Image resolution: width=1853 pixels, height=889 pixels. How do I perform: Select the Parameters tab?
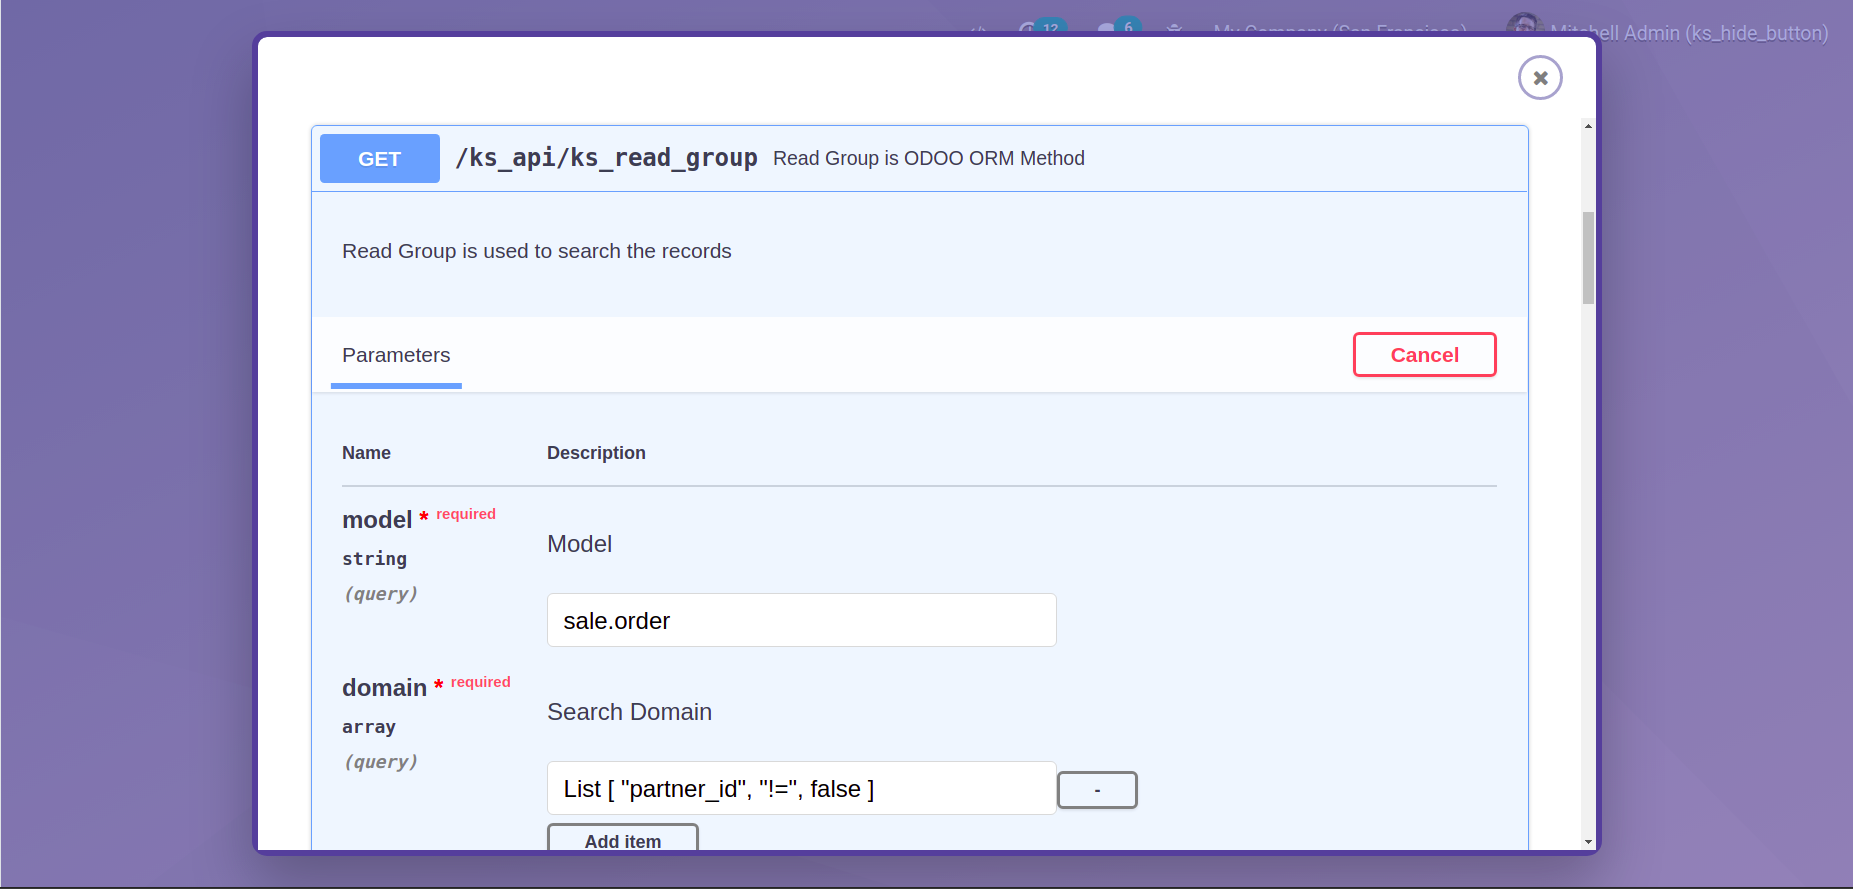(x=396, y=355)
